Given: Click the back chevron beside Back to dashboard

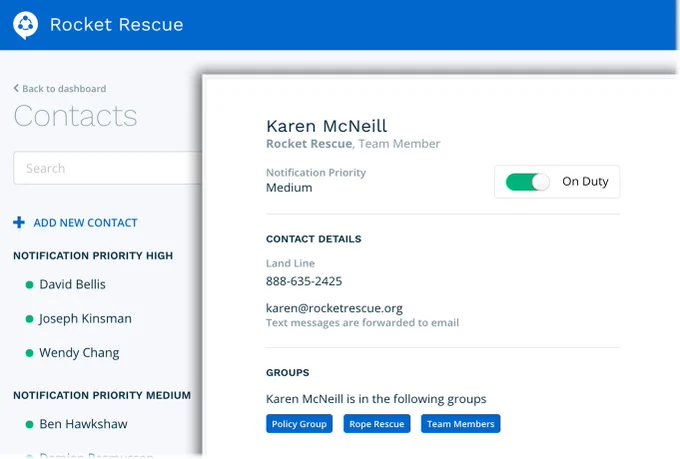Looking at the screenshot, I should 16,88.
